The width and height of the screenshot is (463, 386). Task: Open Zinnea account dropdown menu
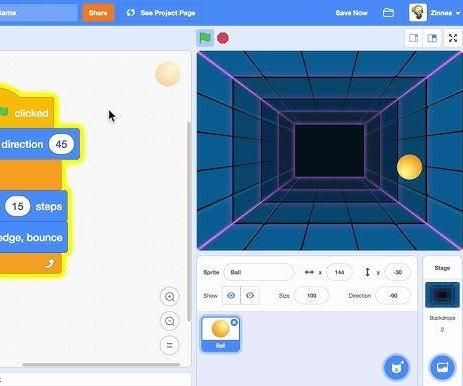445,13
